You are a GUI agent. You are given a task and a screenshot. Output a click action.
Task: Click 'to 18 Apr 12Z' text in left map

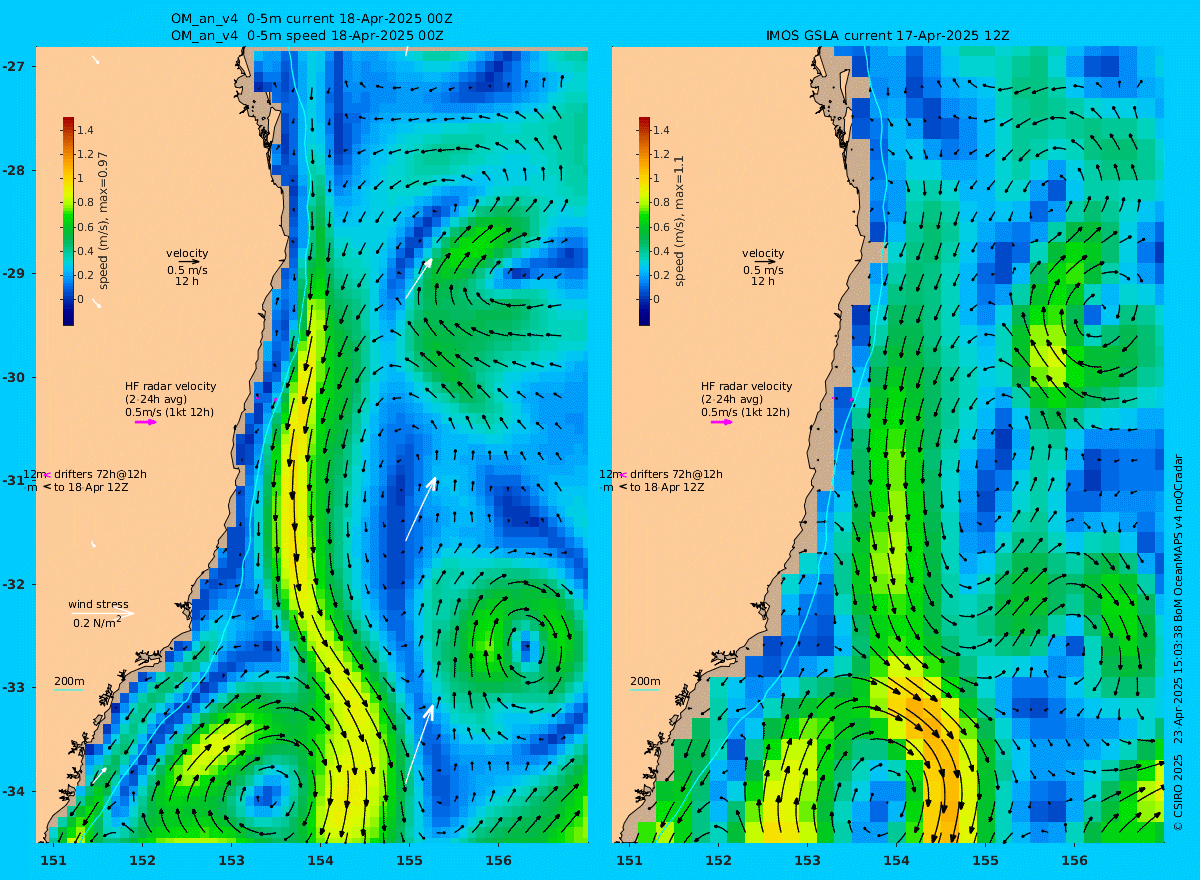(x=92, y=487)
